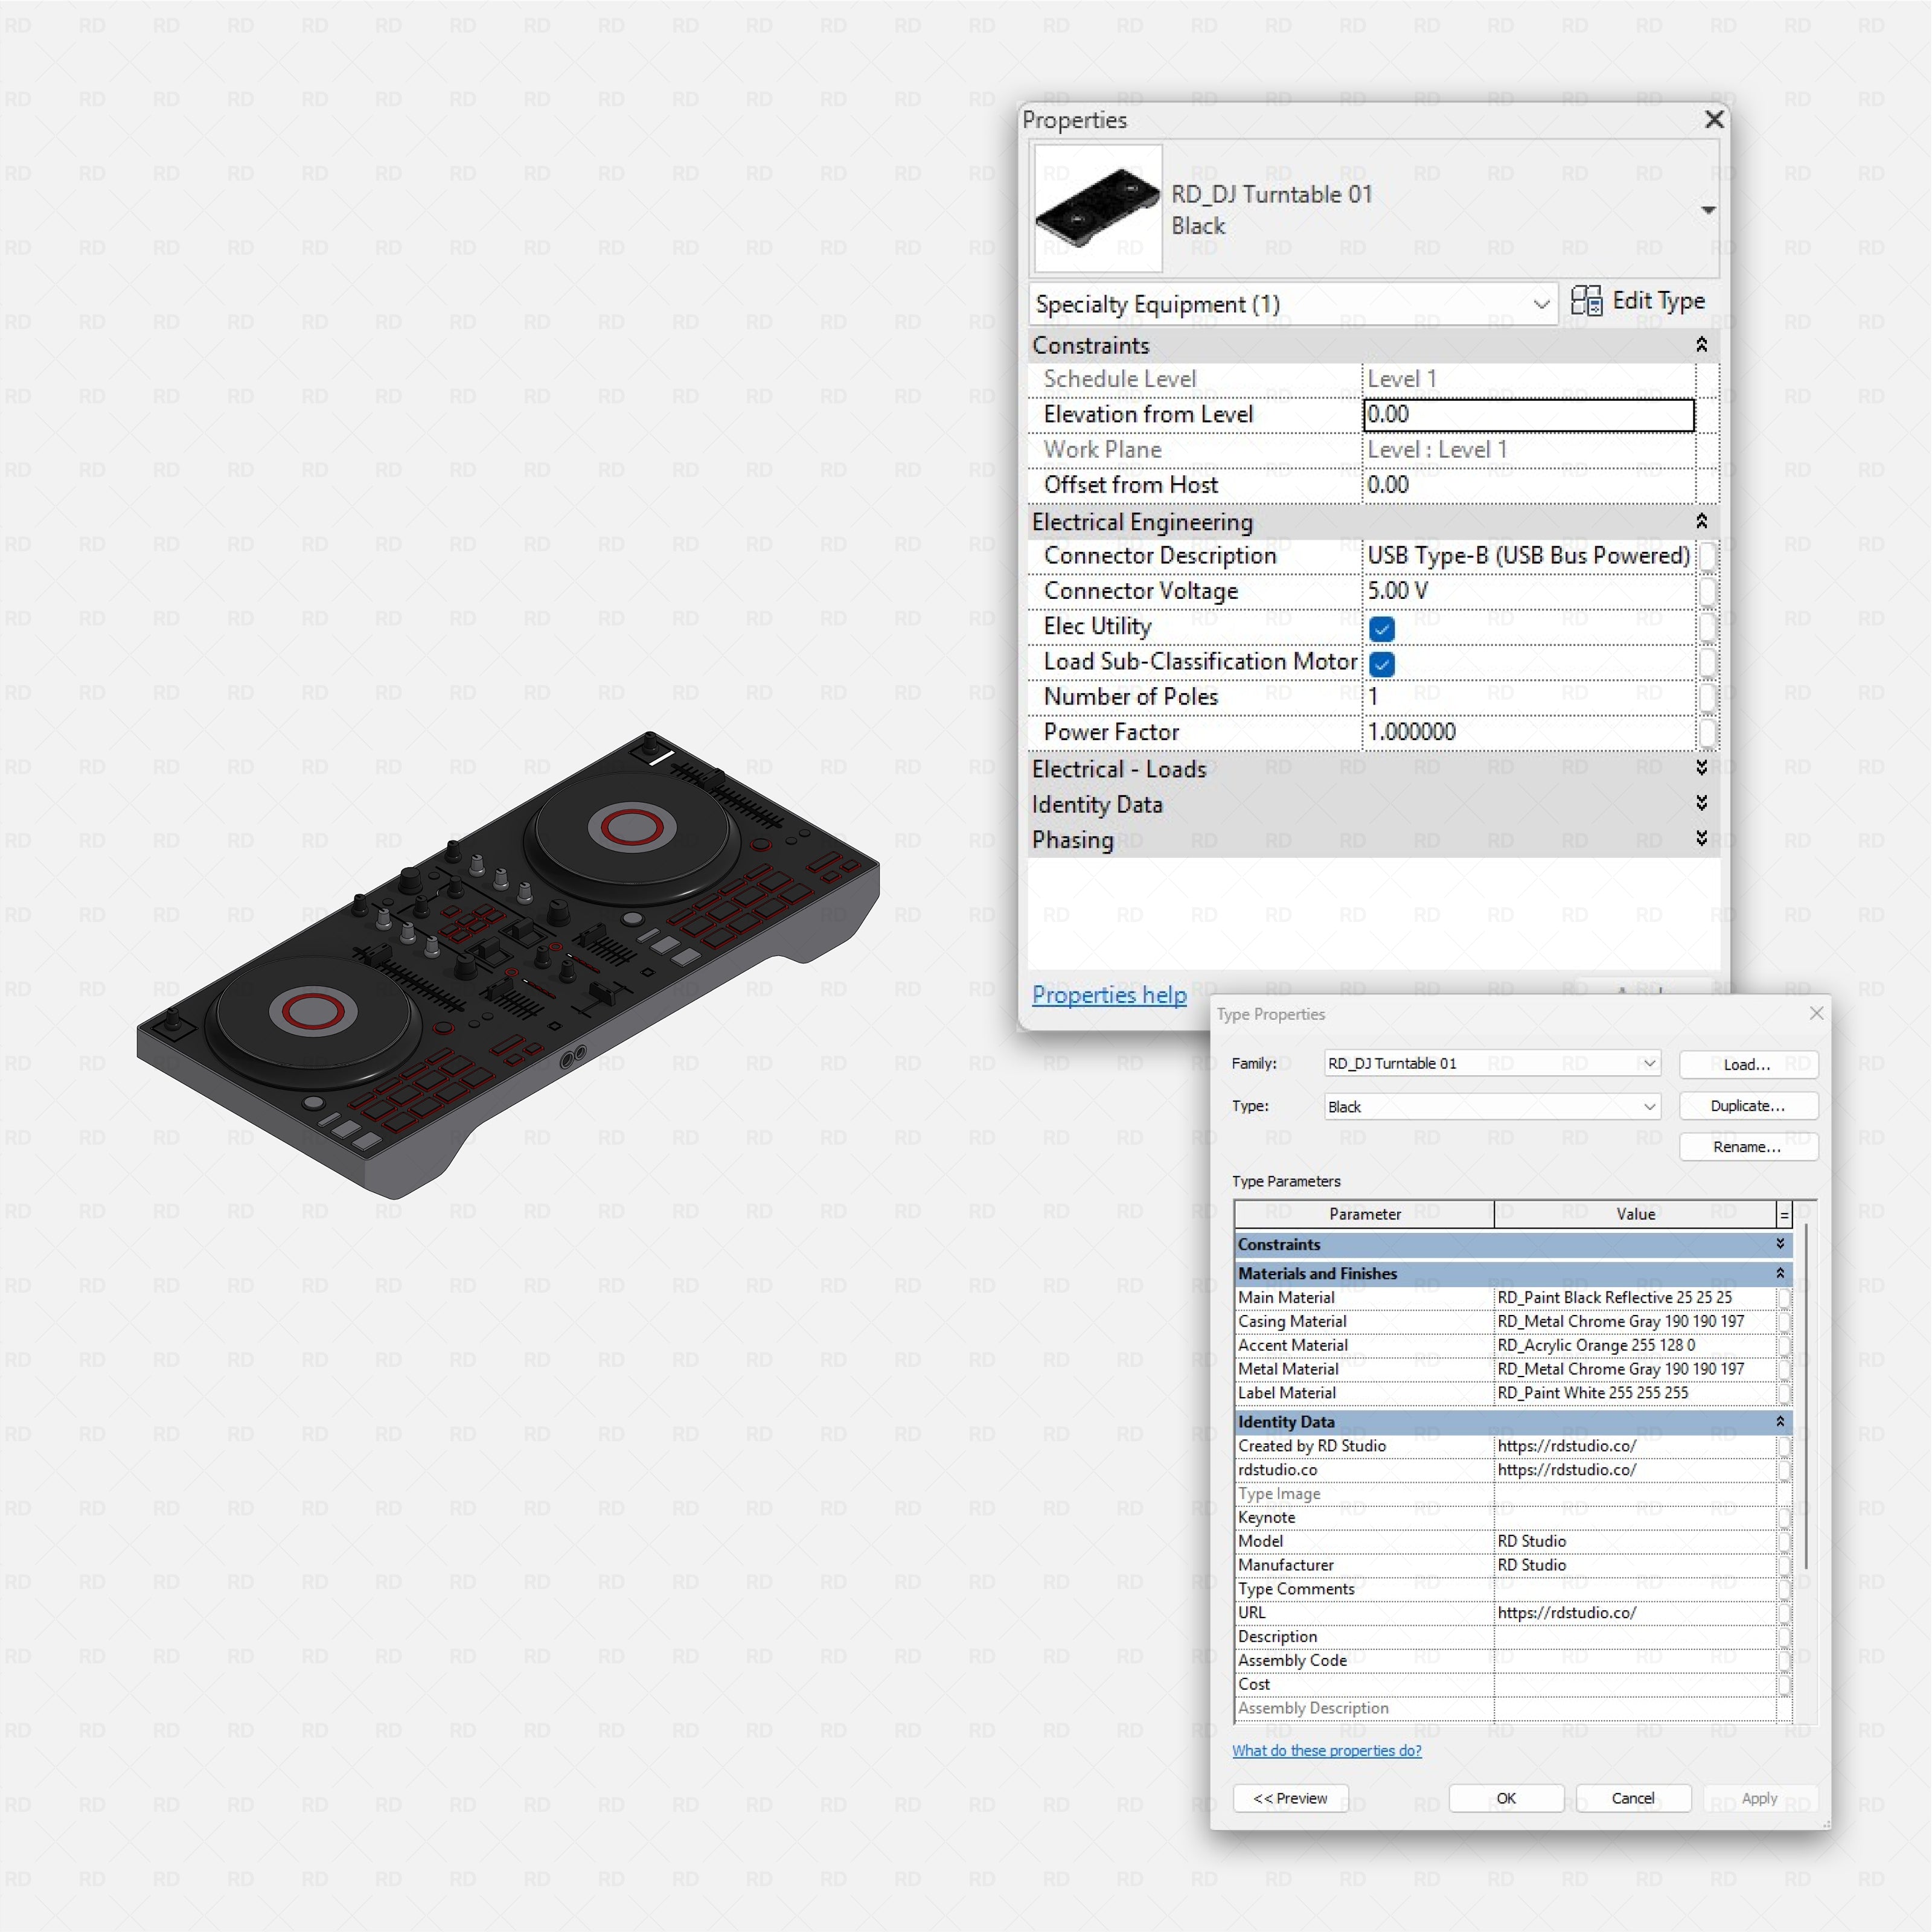
Task: Close the Properties panel
Action: [1714, 119]
